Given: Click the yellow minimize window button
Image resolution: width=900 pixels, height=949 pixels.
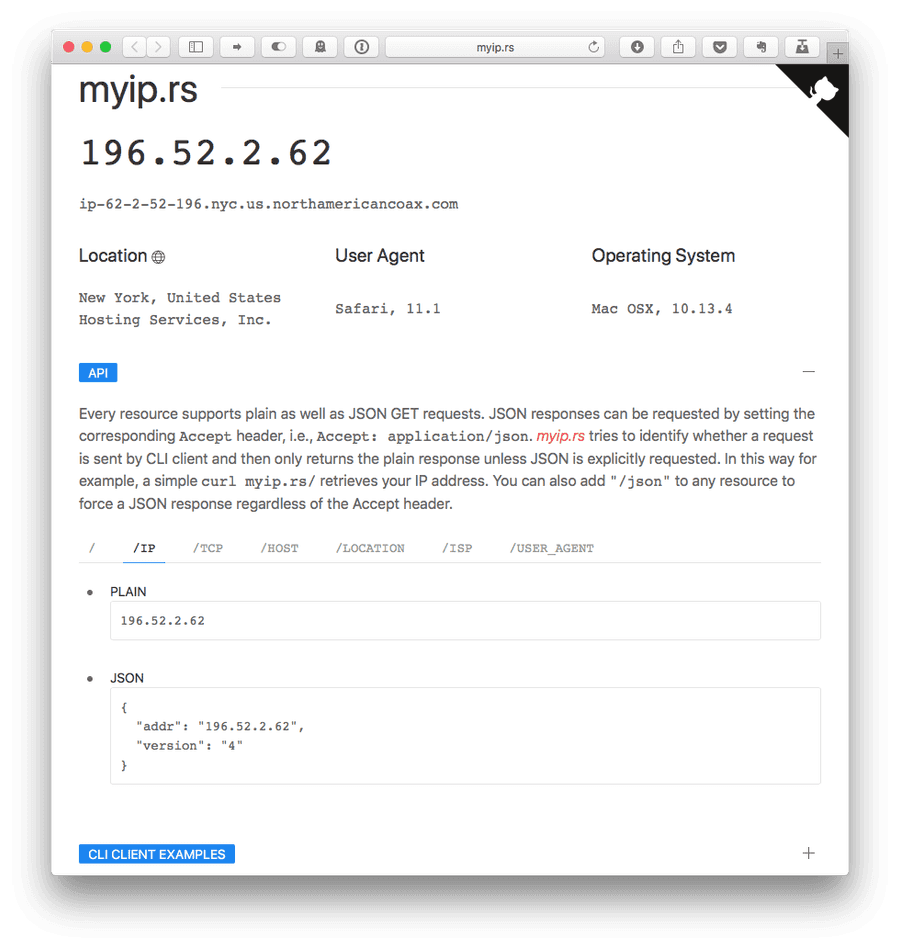Looking at the screenshot, I should pyautogui.click(x=87, y=47).
